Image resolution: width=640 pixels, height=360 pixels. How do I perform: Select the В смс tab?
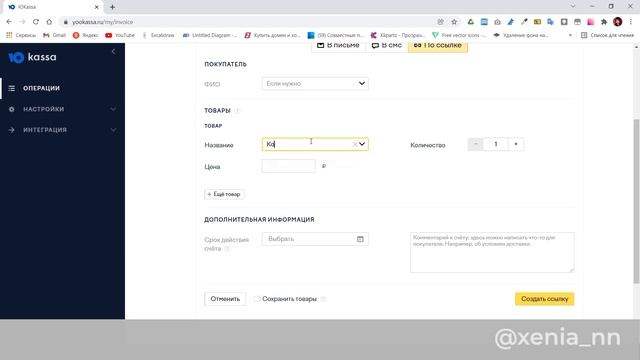pyautogui.click(x=387, y=46)
